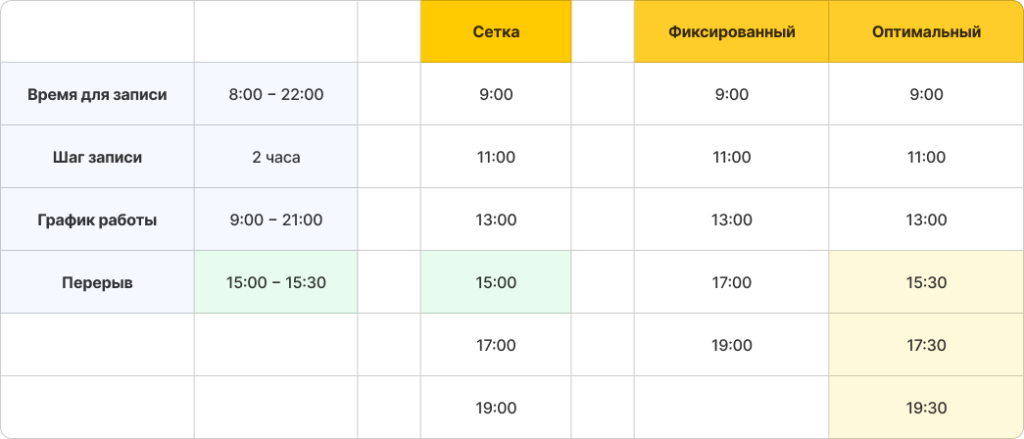Image resolution: width=1024 pixels, height=439 pixels.
Task: Select the yellow 15:30 slot in Оптимальный
Action: [925, 283]
